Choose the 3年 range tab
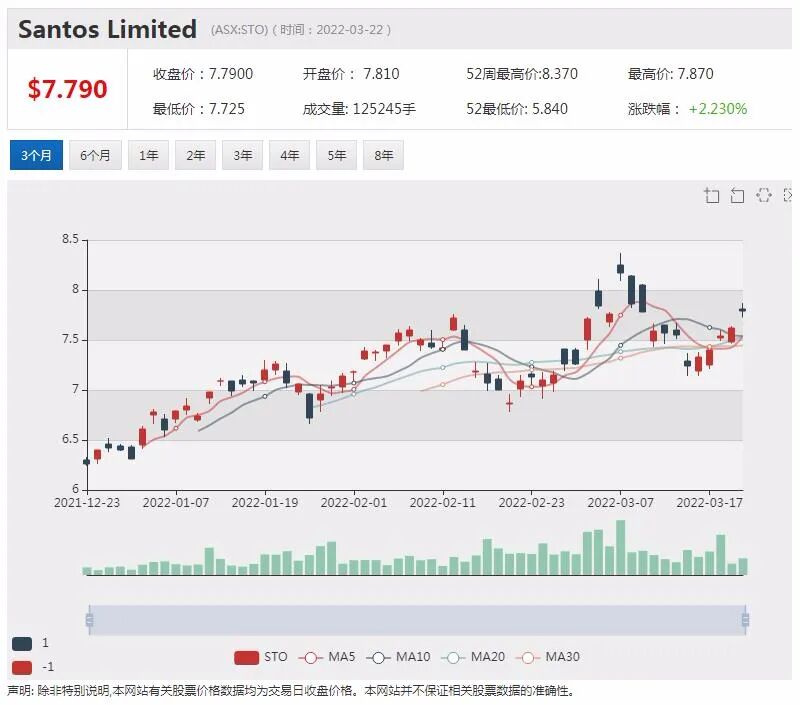The image size is (800, 705). click(x=242, y=155)
